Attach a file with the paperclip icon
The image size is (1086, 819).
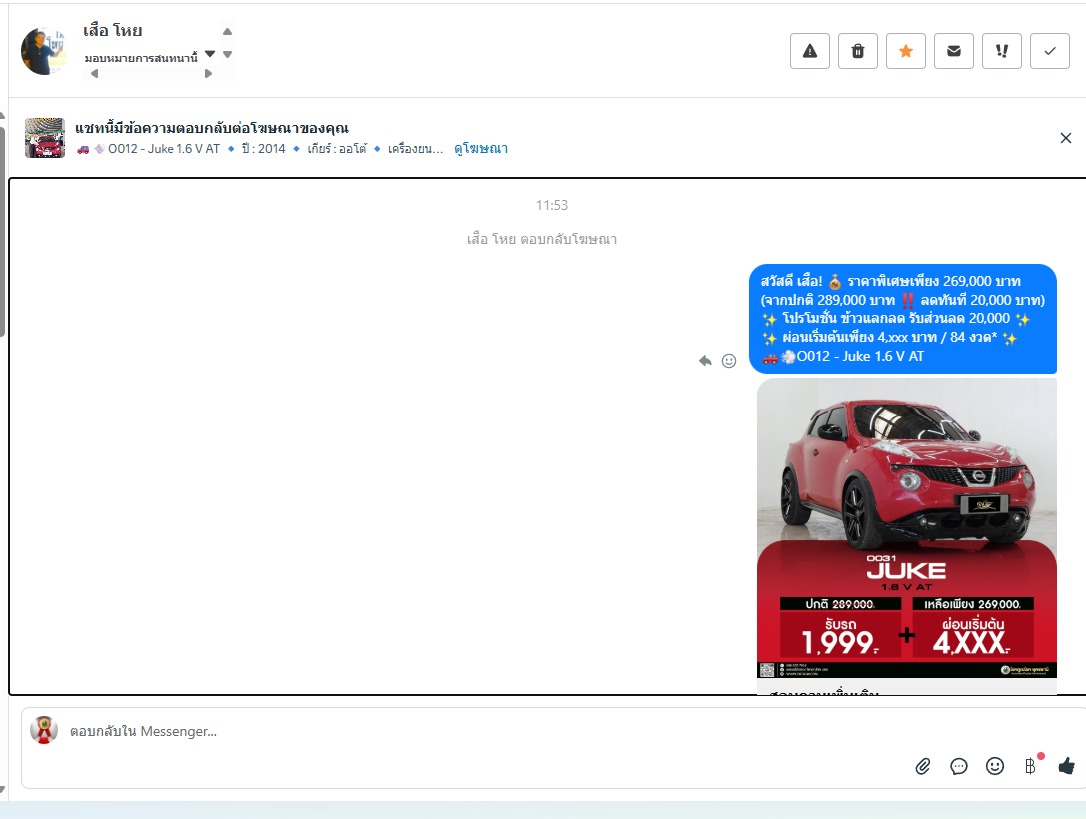click(923, 766)
